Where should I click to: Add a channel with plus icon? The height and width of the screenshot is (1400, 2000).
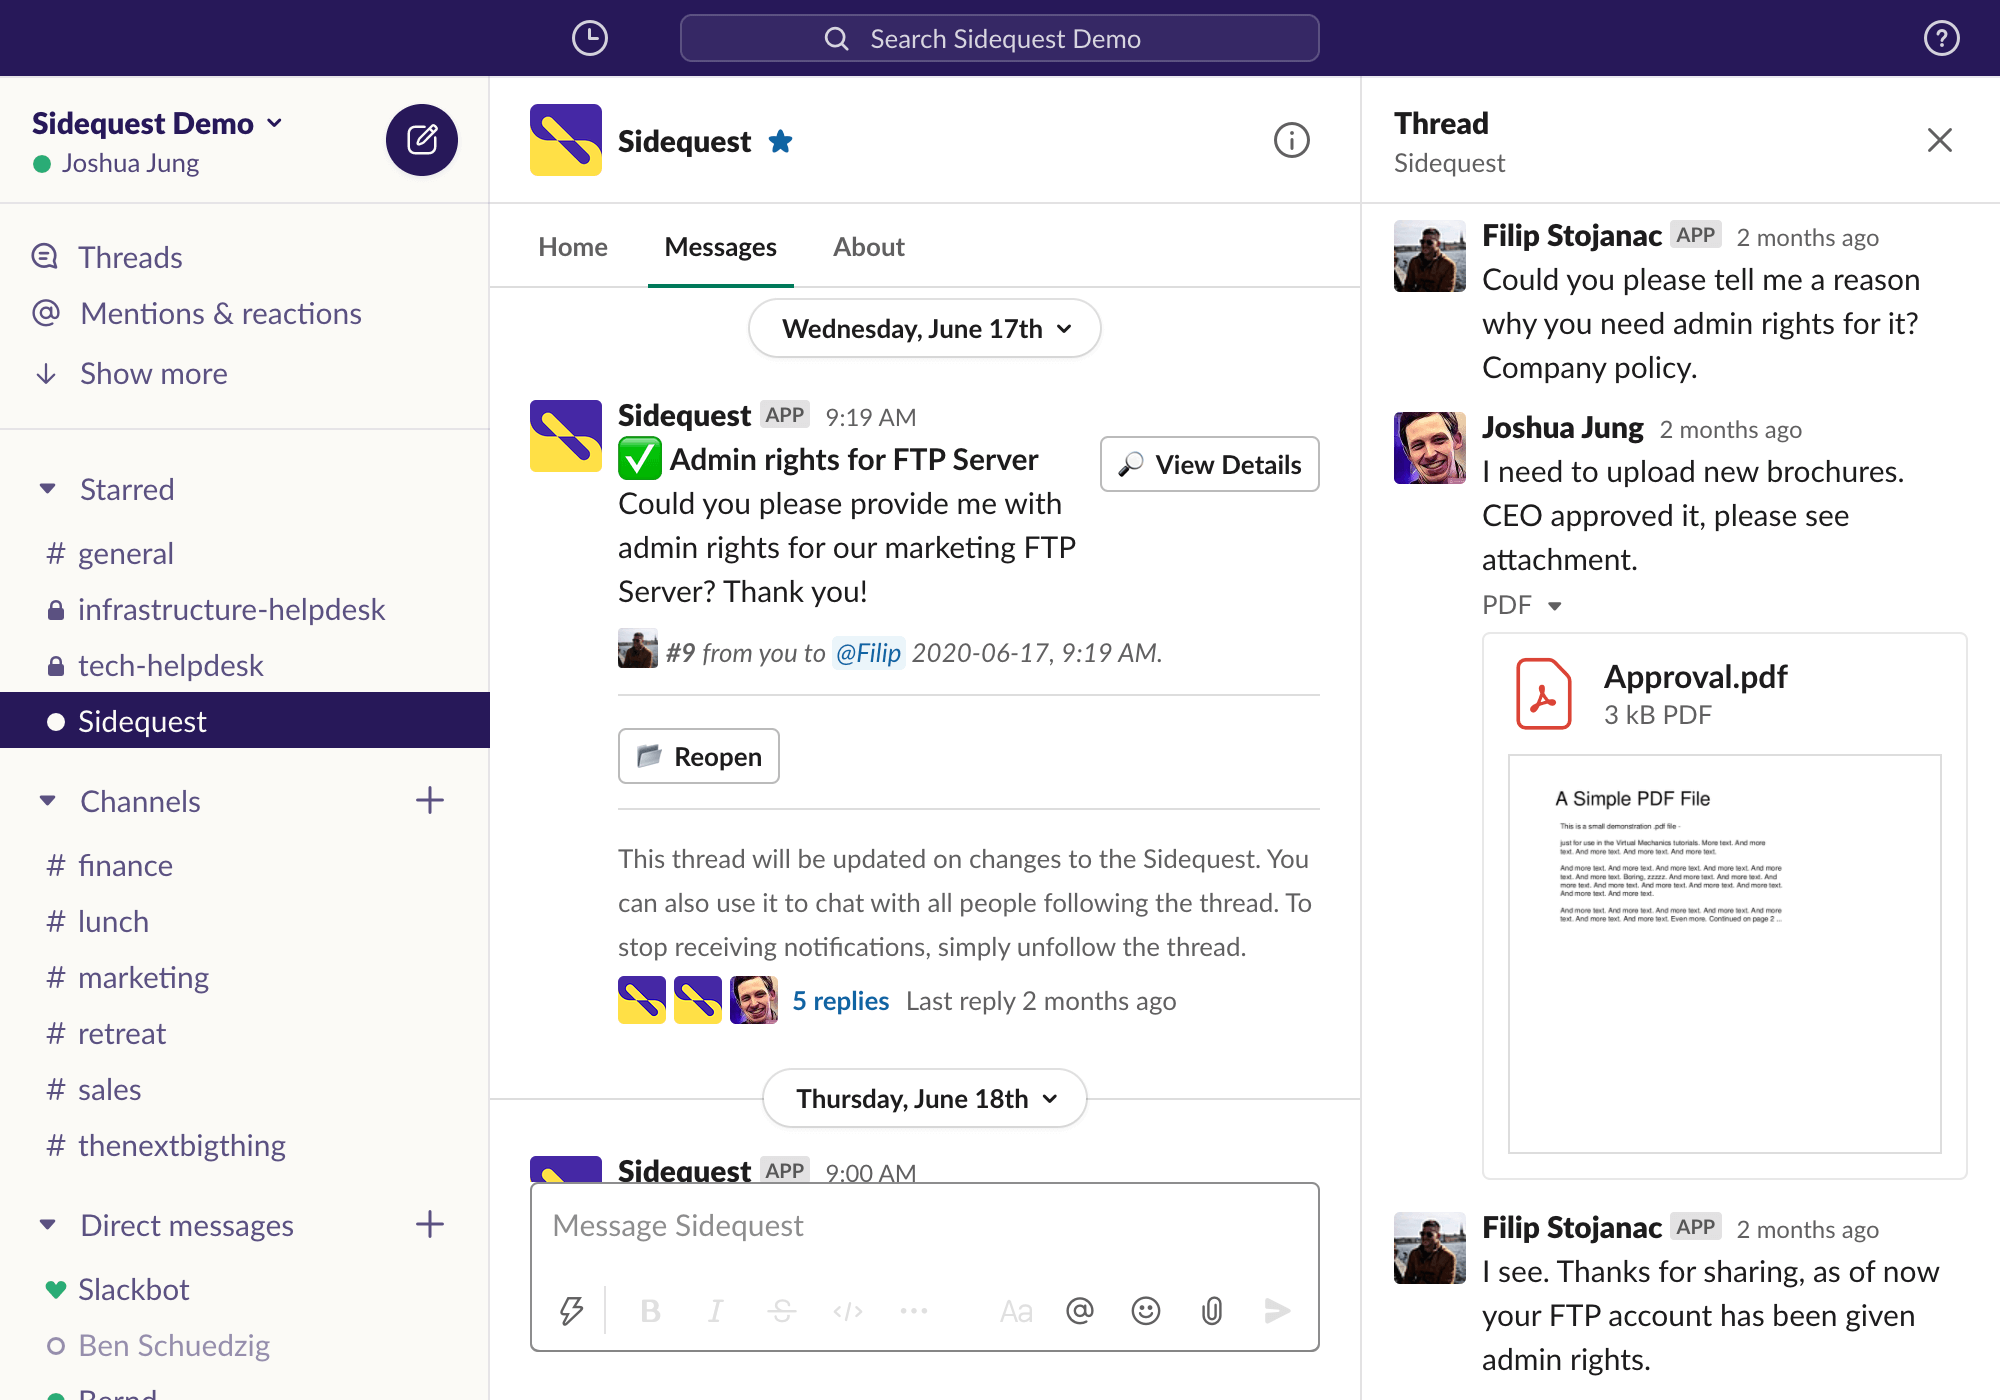429,800
